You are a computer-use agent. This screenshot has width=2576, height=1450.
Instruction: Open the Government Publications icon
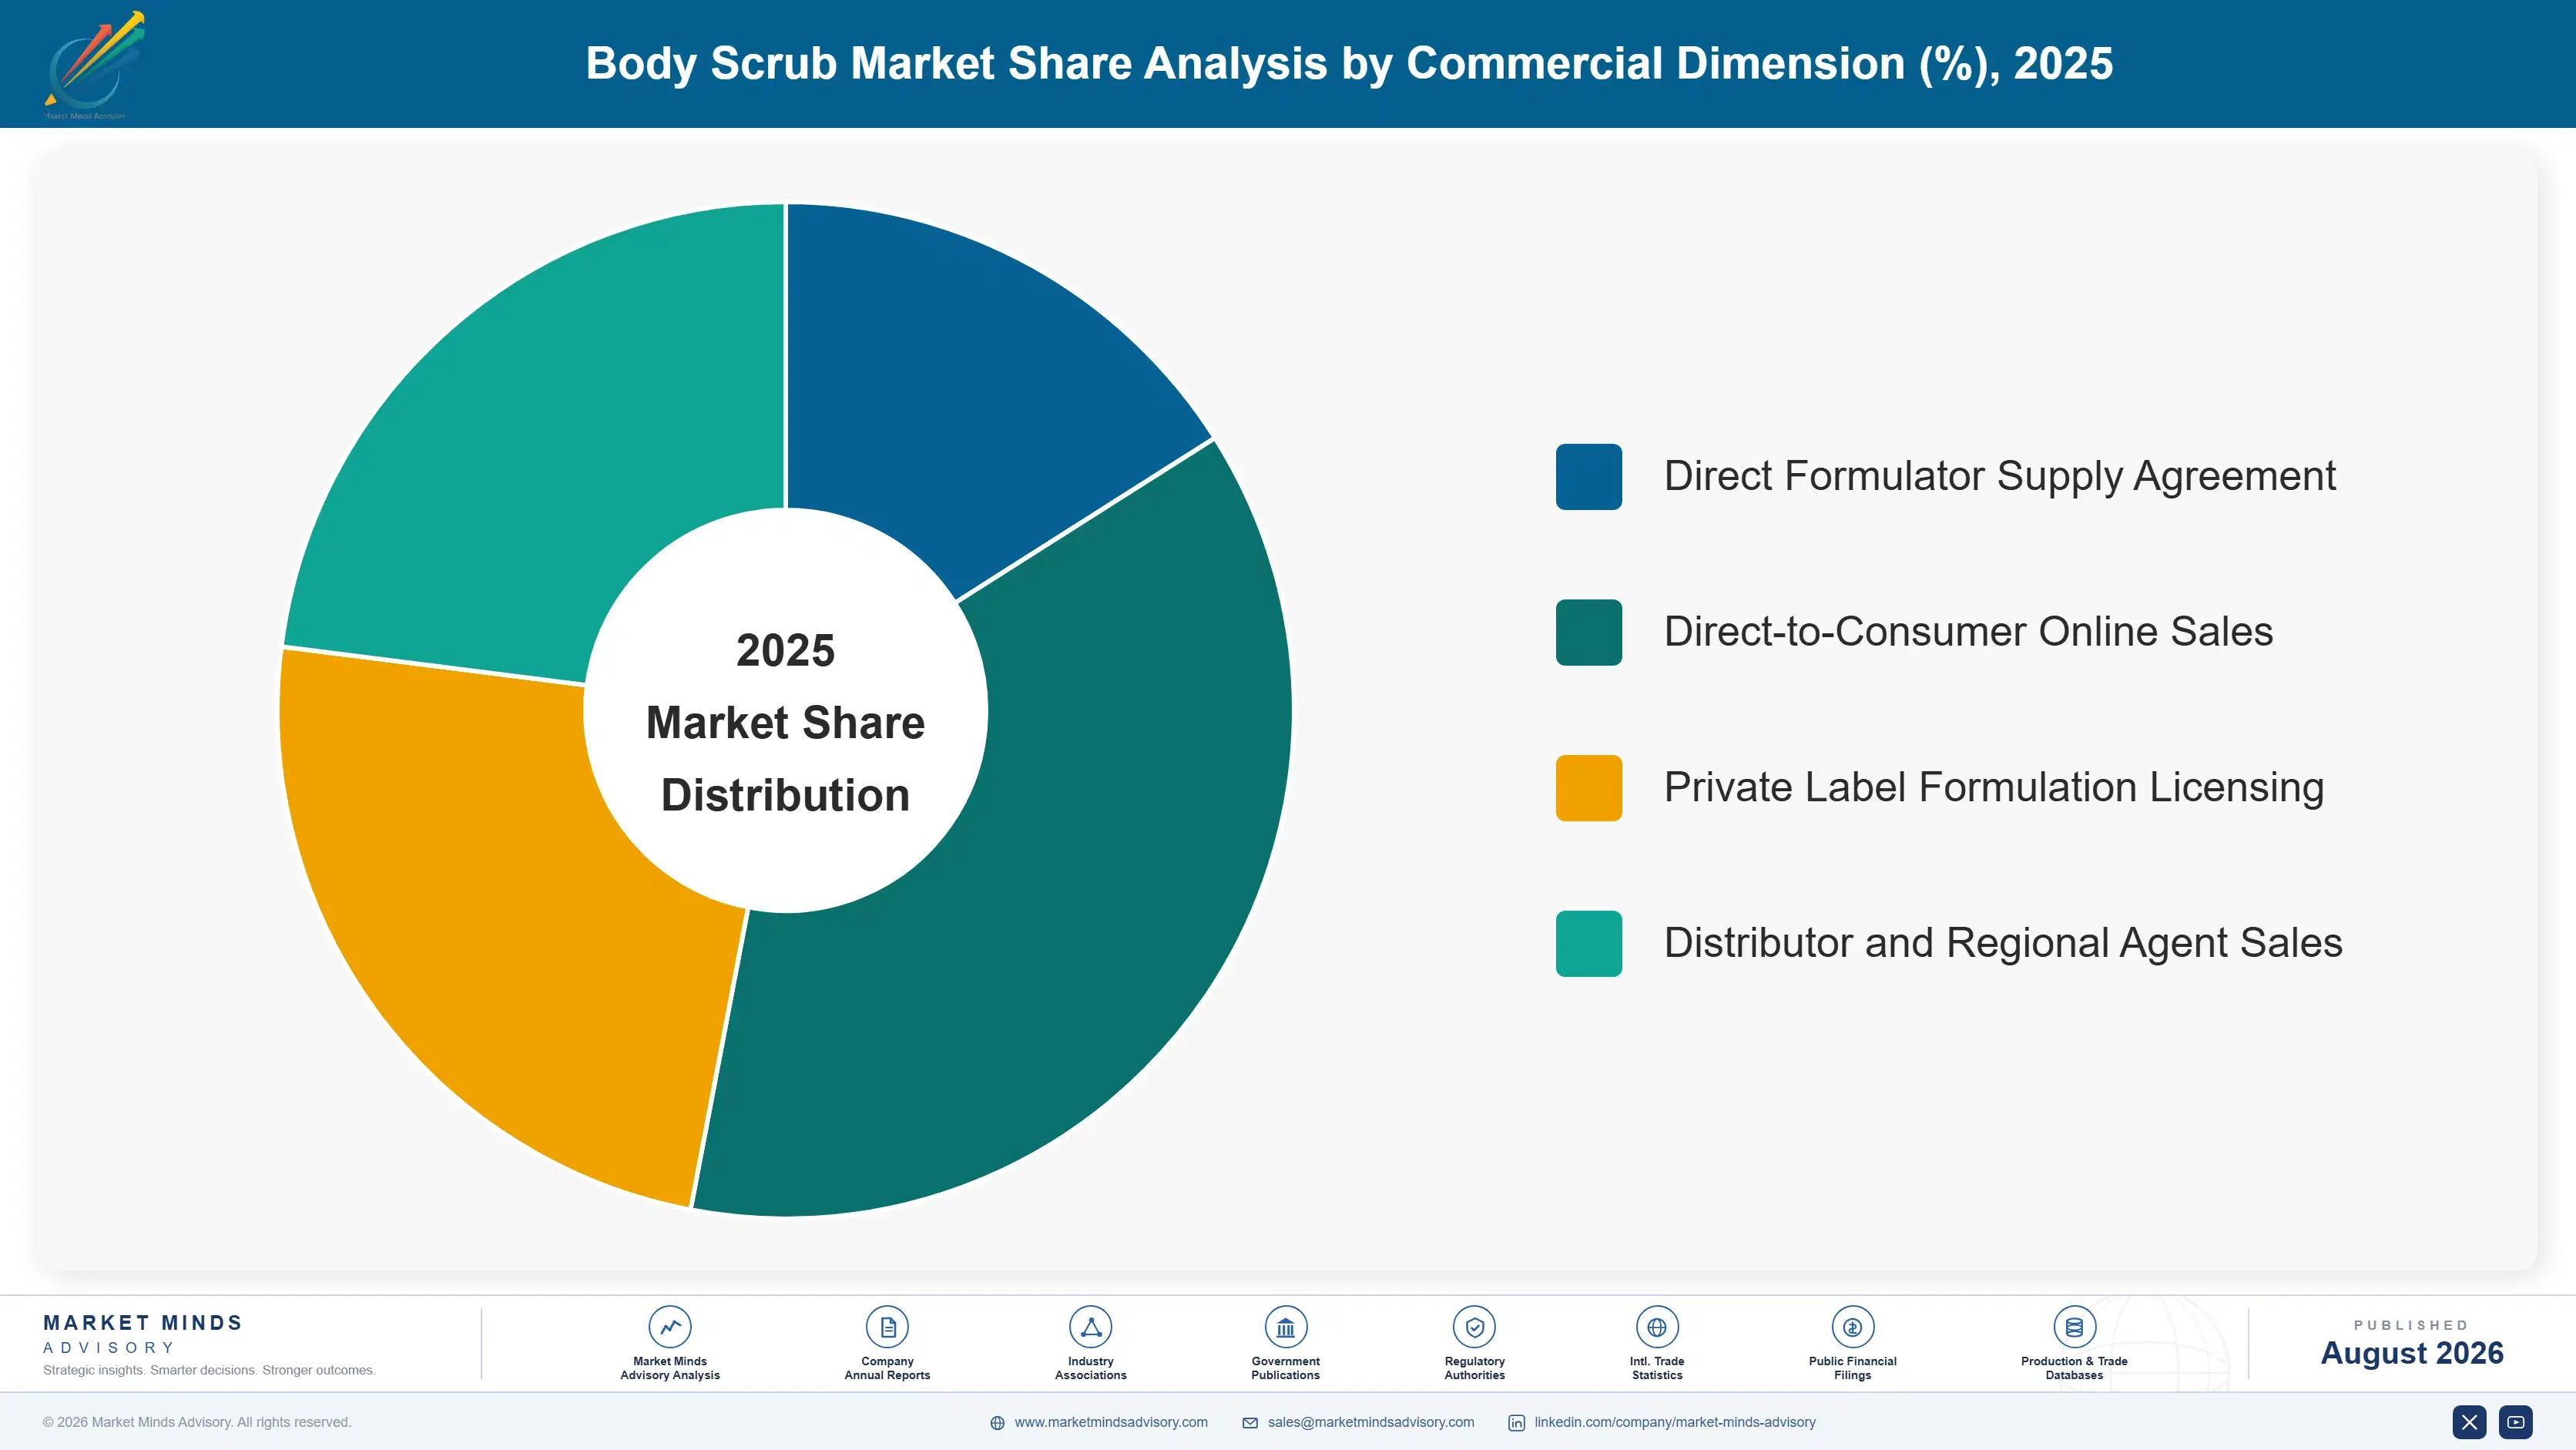coord(1285,1327)
